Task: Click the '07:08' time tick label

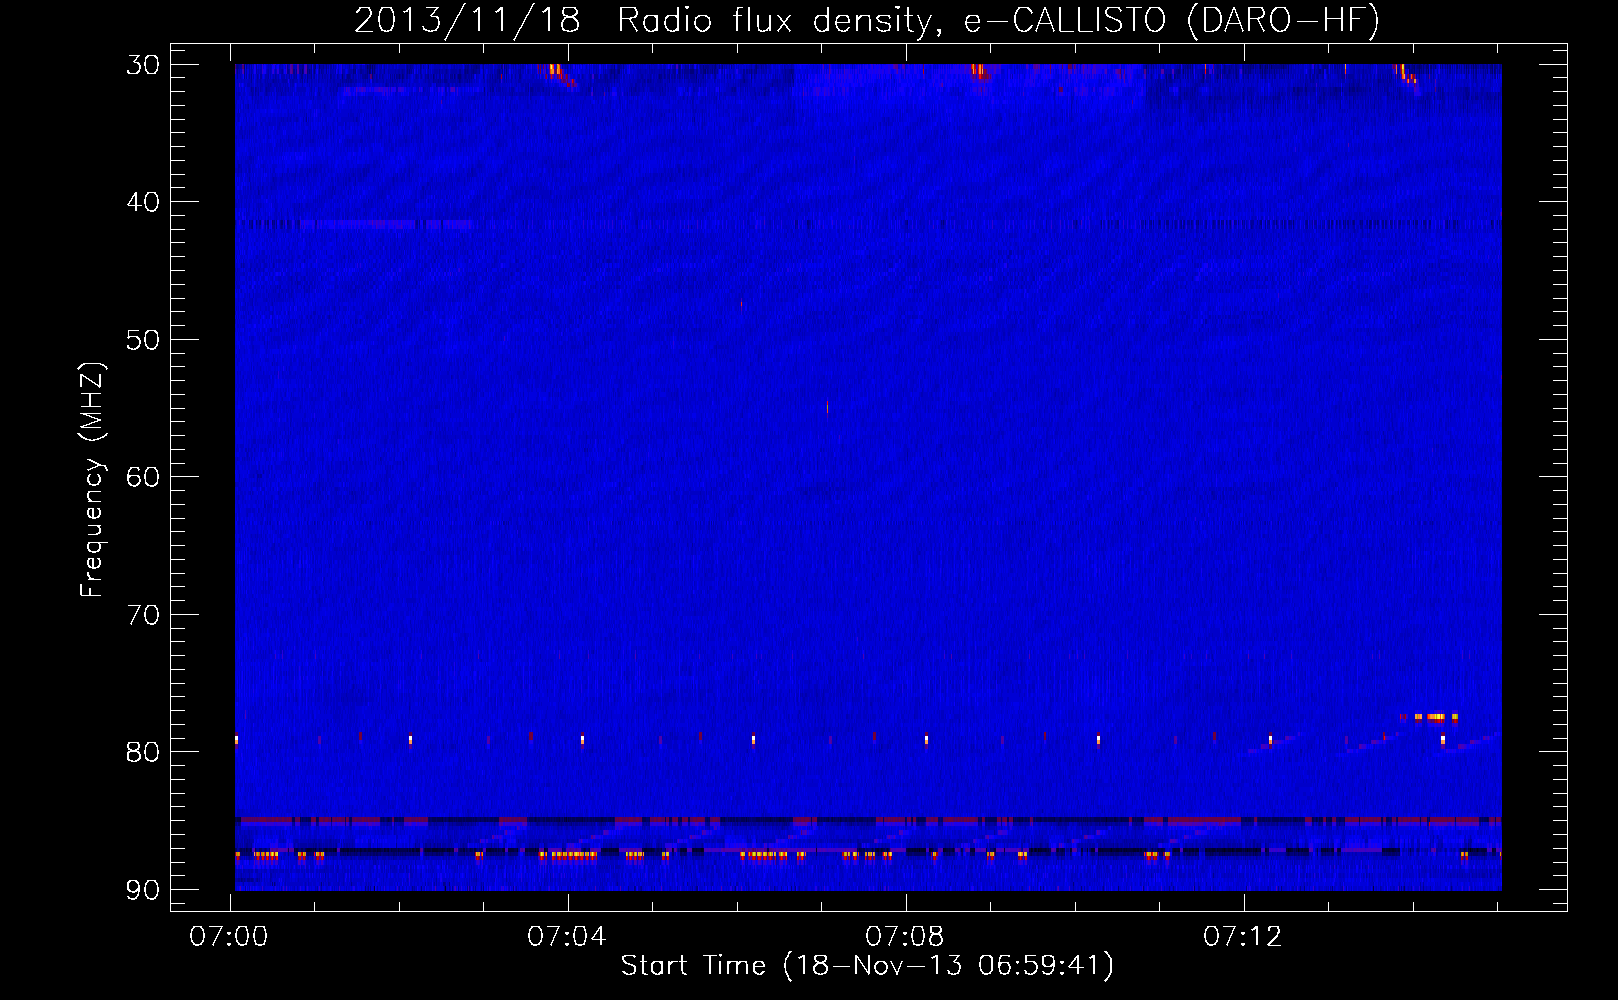Action: pos(905,937)
